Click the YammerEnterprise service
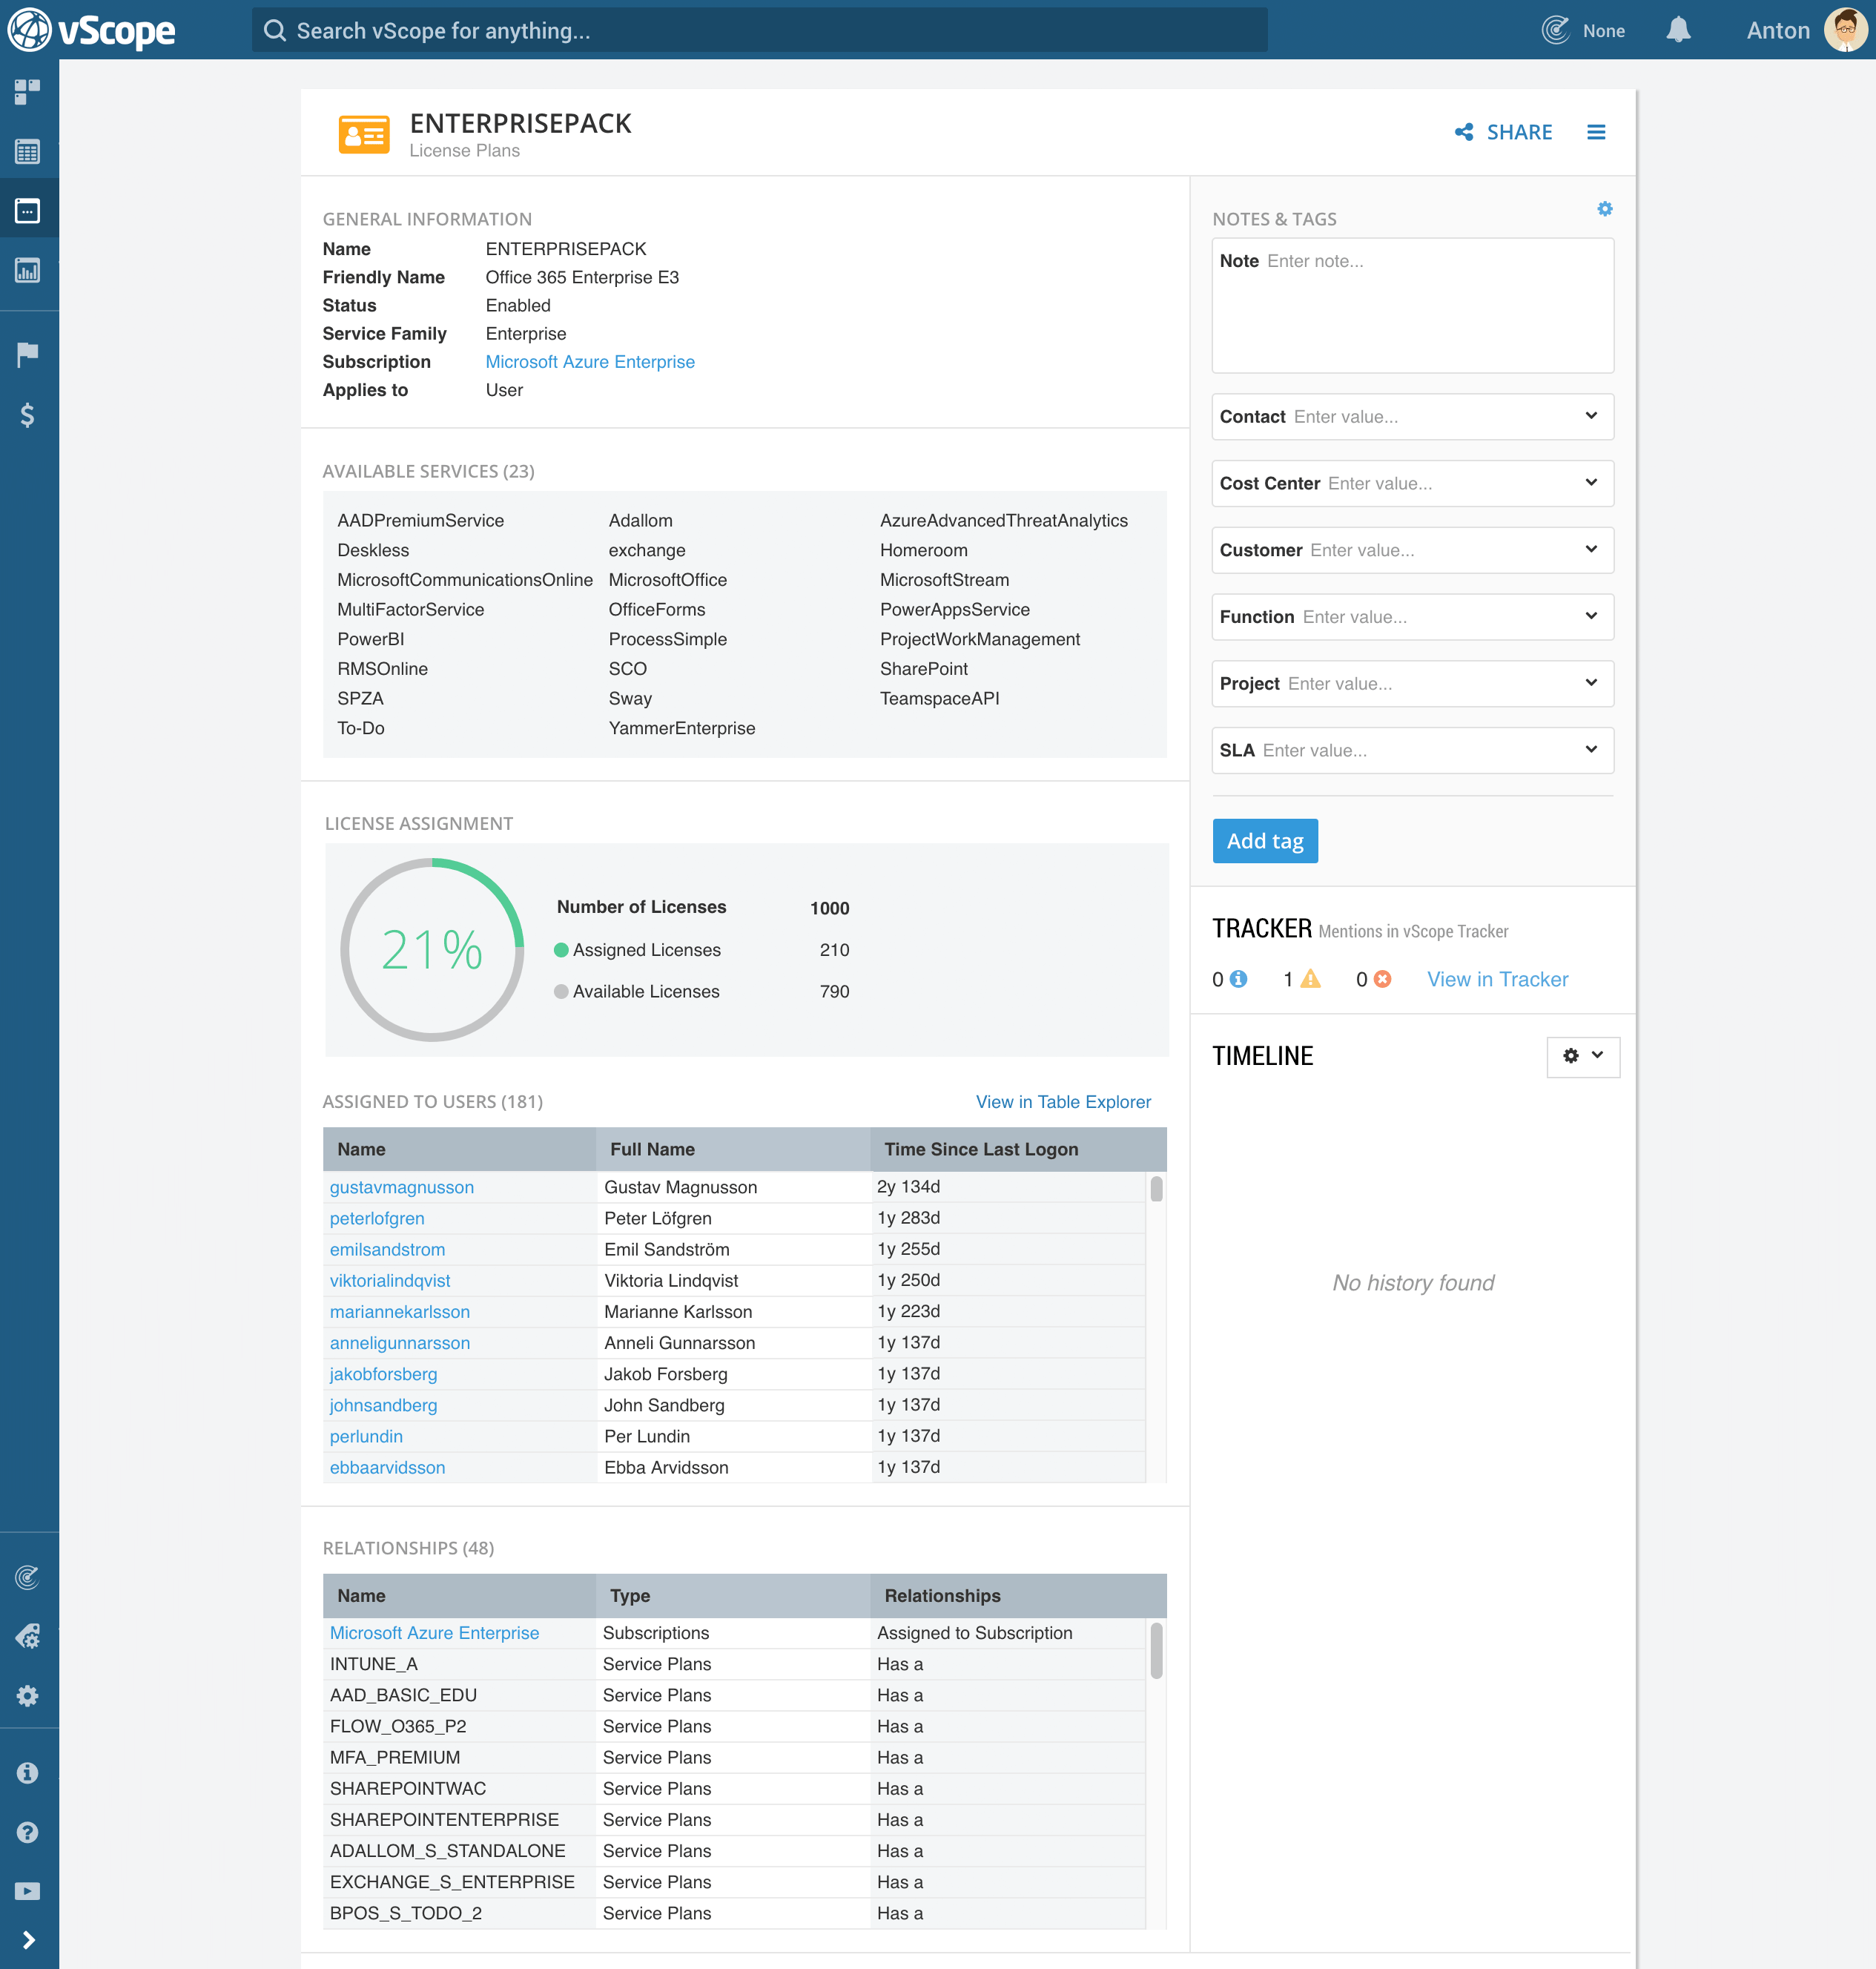The image size is (1876, 1969). coord(682,728)
